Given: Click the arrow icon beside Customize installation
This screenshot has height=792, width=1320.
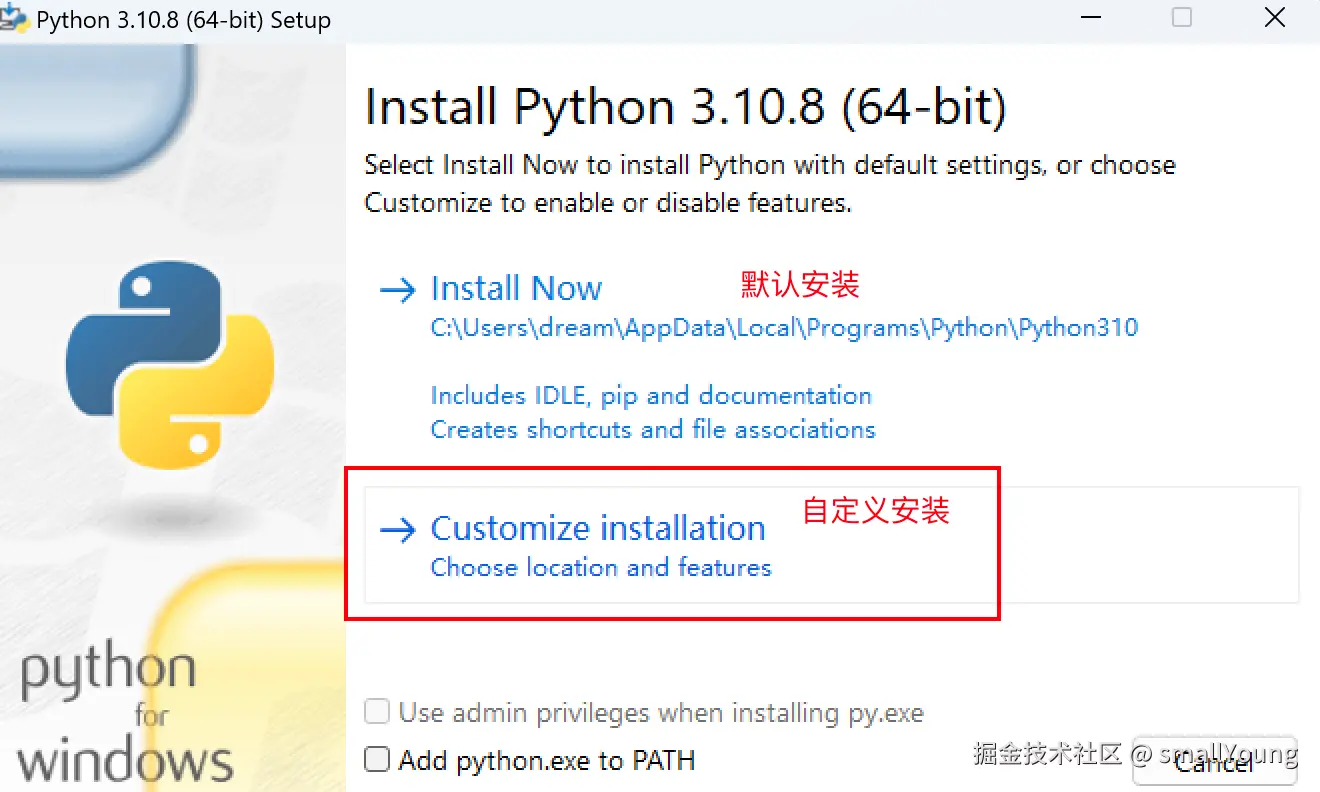Looking at the screenshot, I should (x=397, y=530).
